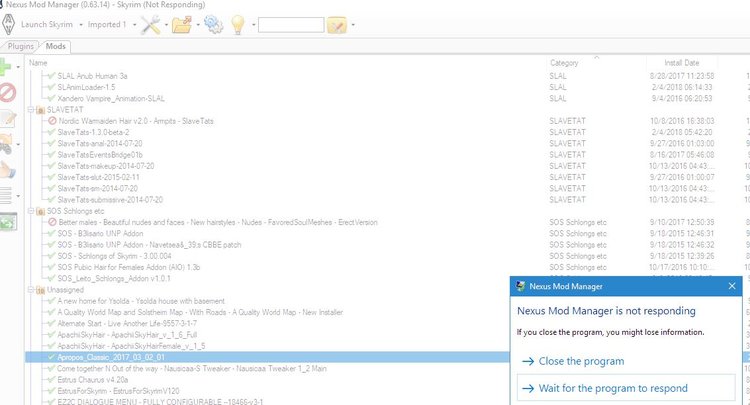Close the not responding dialog
The height and width of the screenshot is (405, 750).
coord(732,286)
